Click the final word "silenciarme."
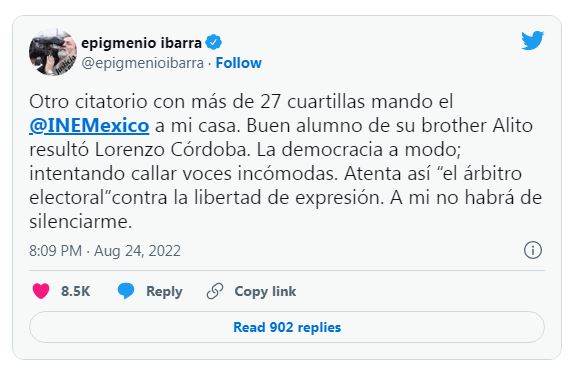 [80, 222]
